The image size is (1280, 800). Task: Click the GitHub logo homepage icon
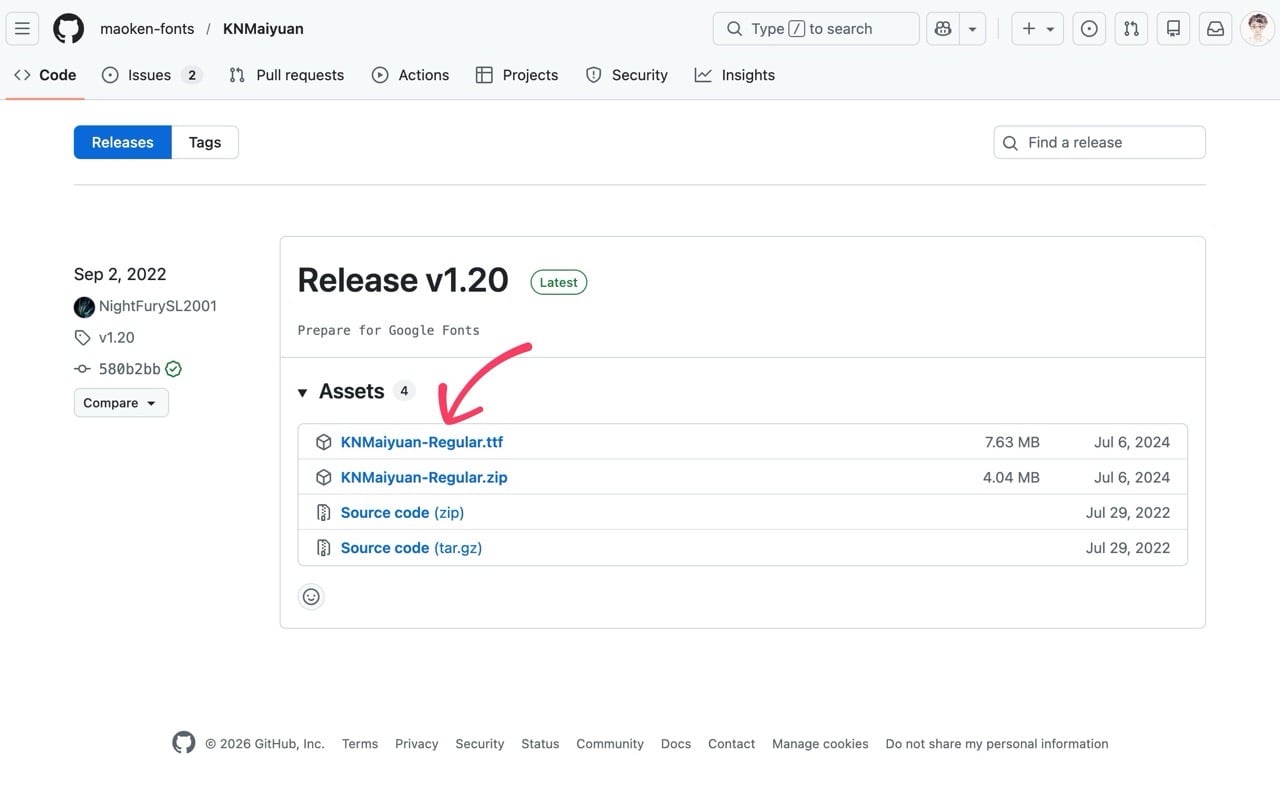click(68, 29)
